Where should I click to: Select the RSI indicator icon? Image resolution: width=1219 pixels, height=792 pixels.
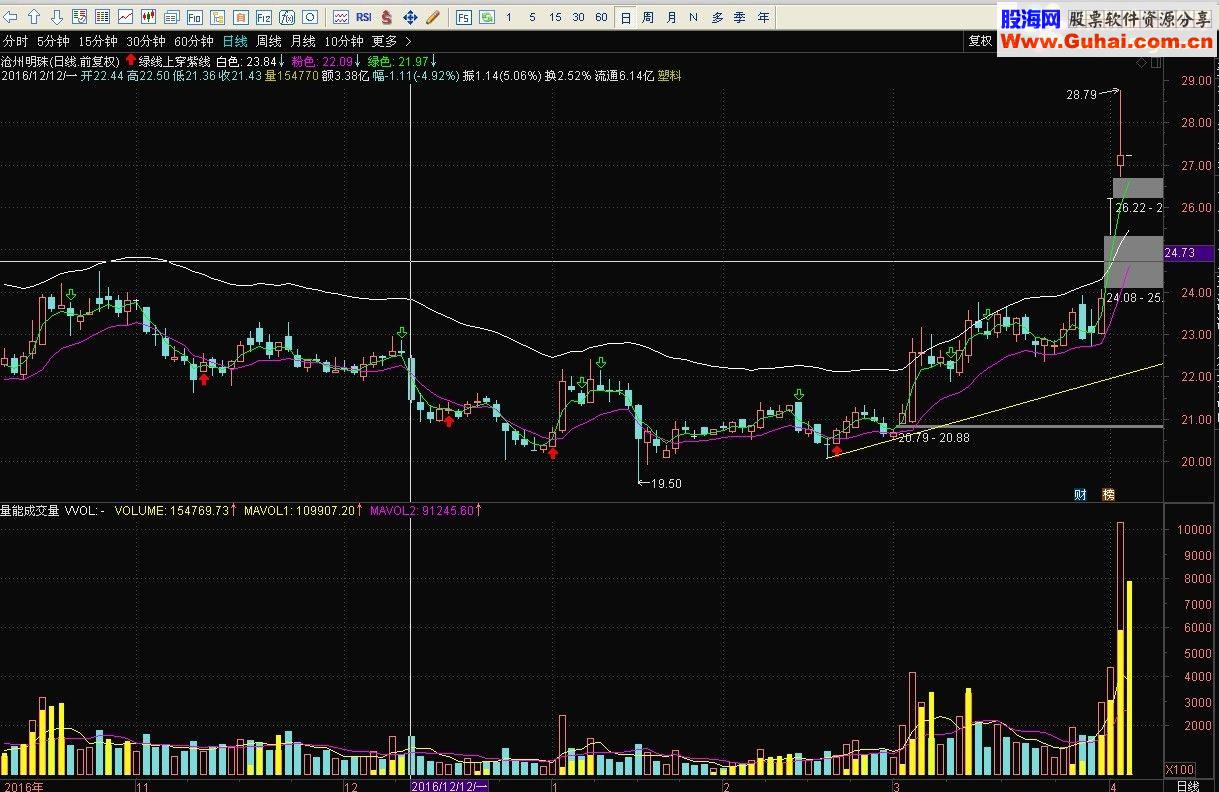click(x=364, y=17)
